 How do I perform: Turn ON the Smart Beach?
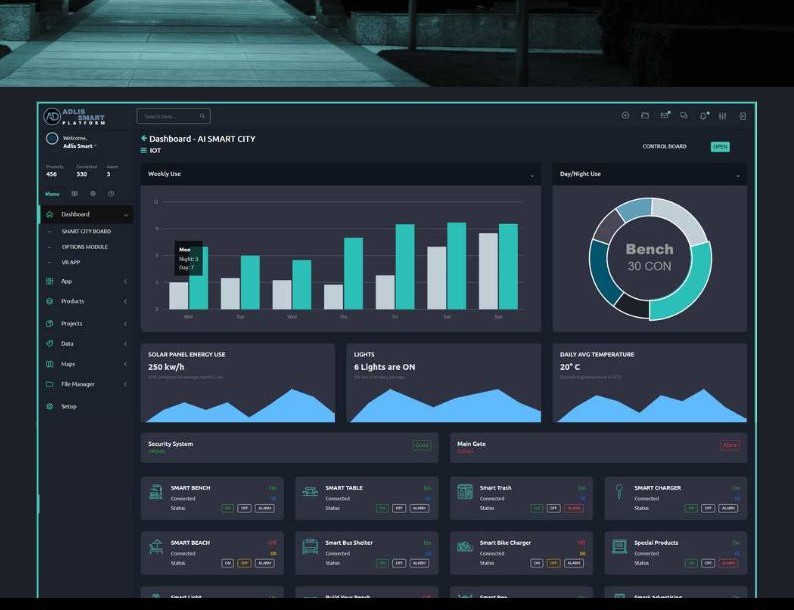point(228,563)
